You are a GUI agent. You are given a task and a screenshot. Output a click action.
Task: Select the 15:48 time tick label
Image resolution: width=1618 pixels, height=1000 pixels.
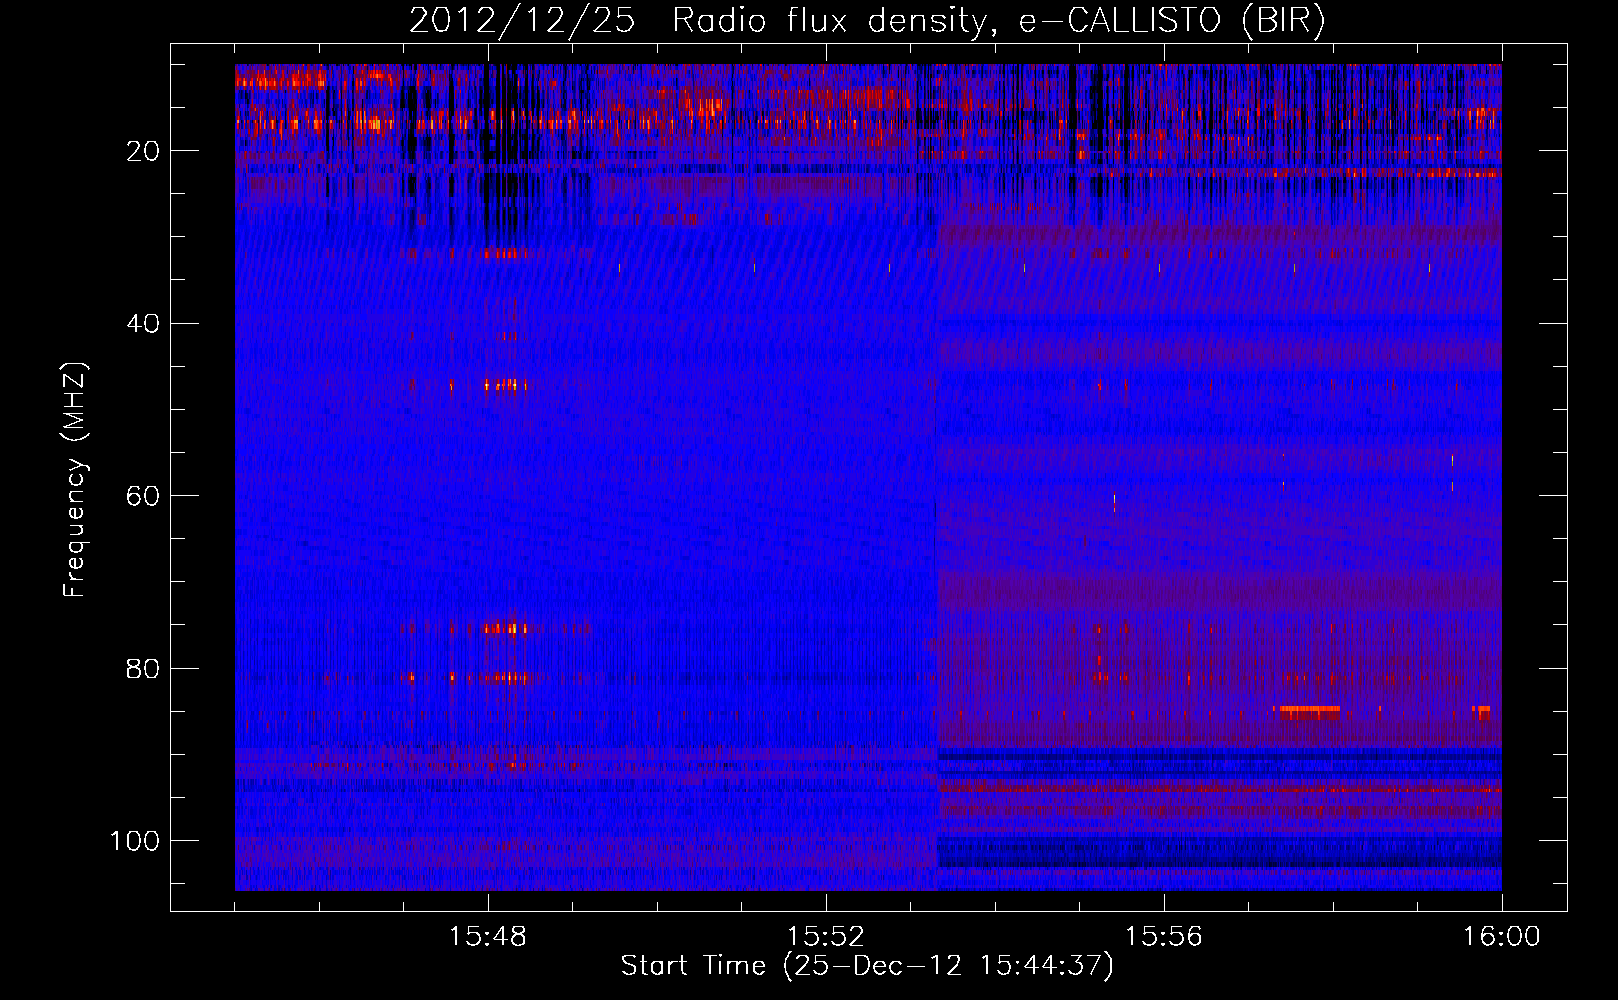click(x=488, y=937)
